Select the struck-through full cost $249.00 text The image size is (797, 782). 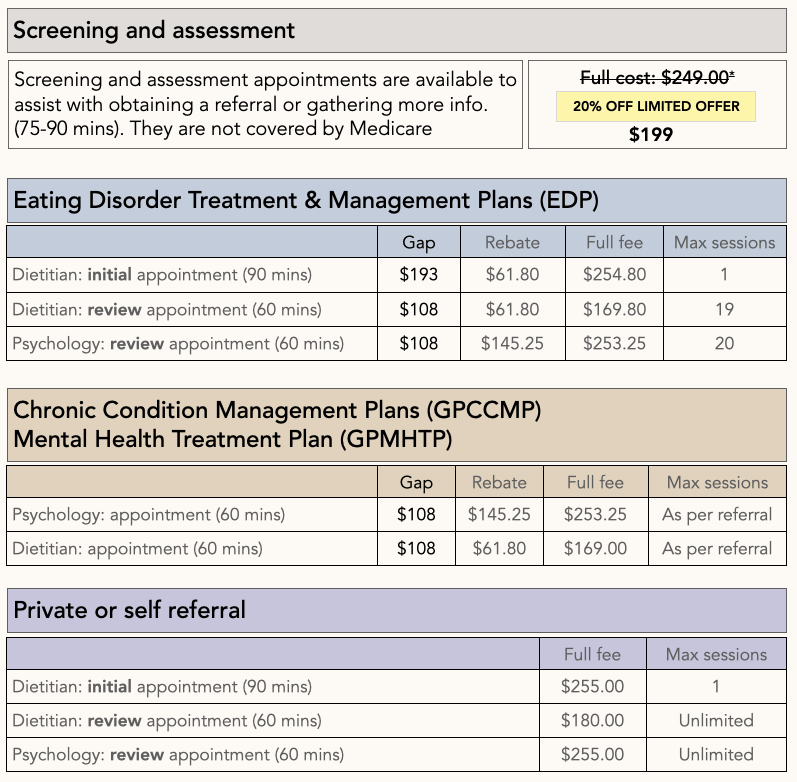click(x=656, y=79)
